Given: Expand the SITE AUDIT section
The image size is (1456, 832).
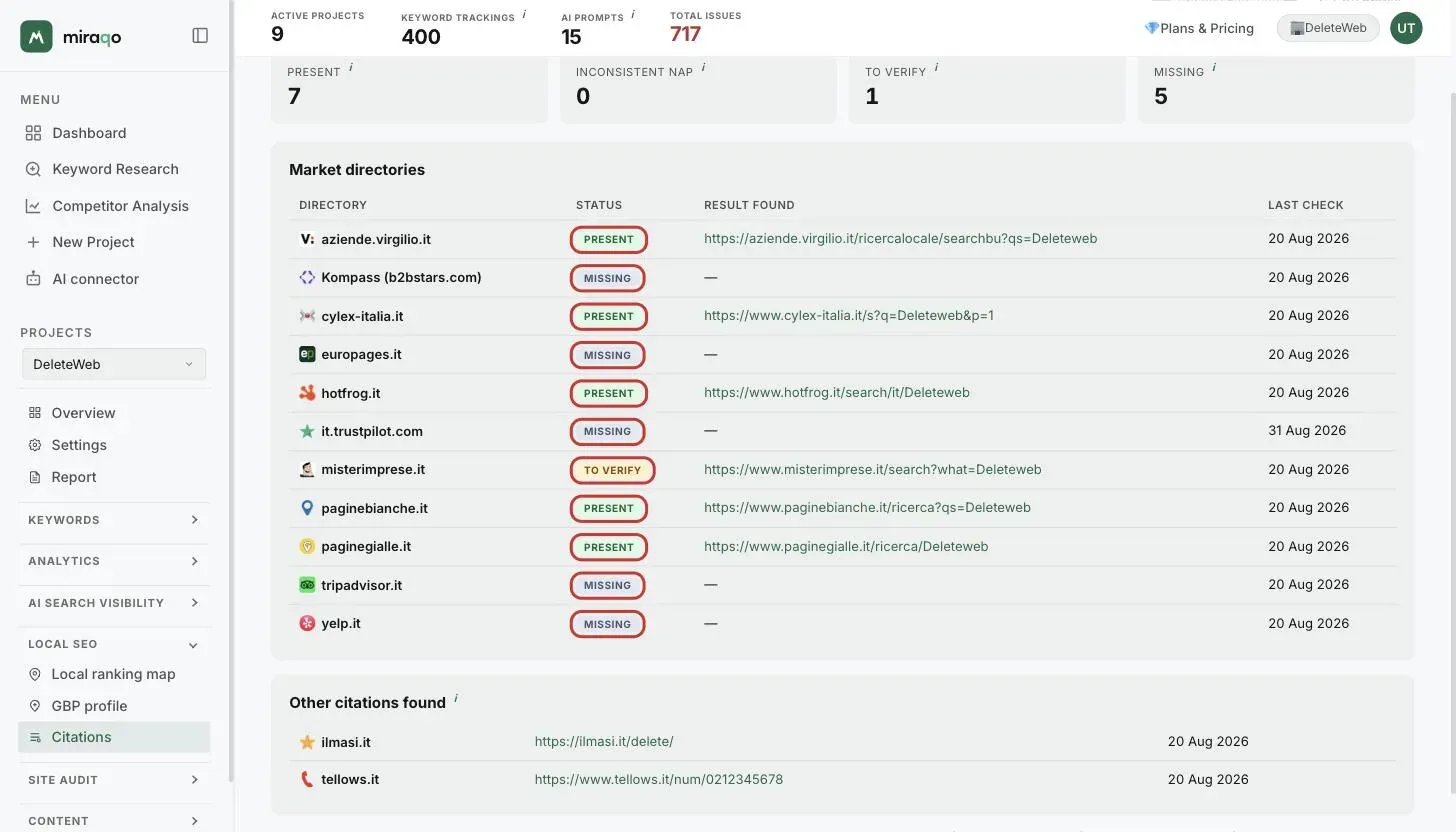Looking at the screenshot, I should (114, 780).
